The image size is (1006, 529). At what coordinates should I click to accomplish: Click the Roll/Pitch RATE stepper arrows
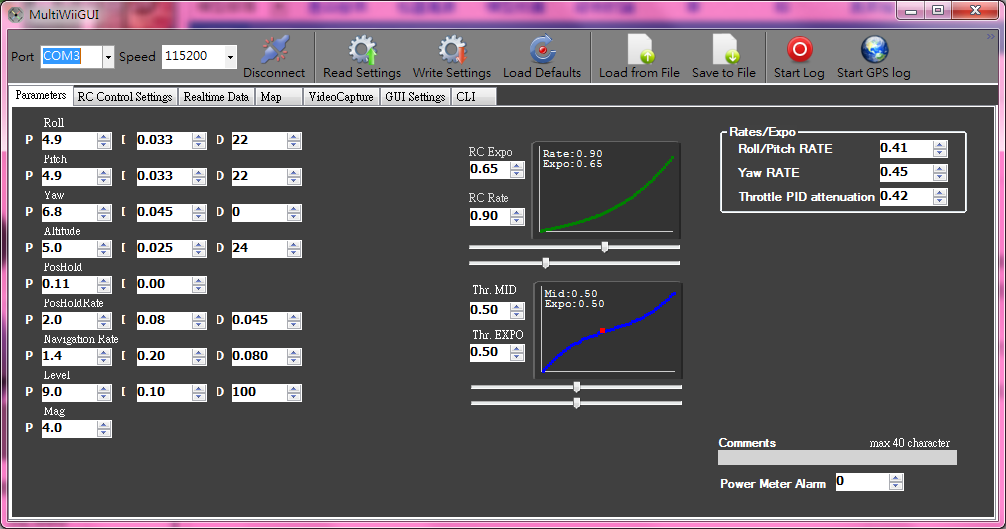click(940, 149)
